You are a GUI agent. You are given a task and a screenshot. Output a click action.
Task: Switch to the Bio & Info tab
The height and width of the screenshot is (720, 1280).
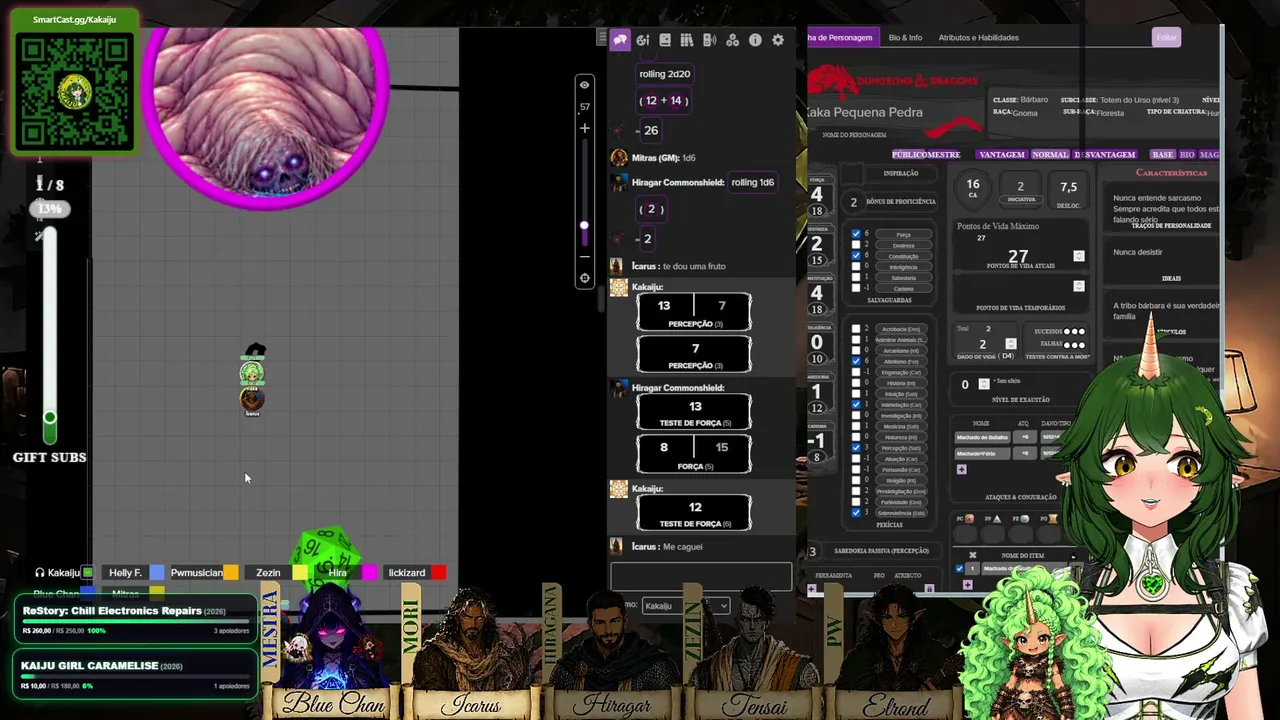[x=905, y=38]
